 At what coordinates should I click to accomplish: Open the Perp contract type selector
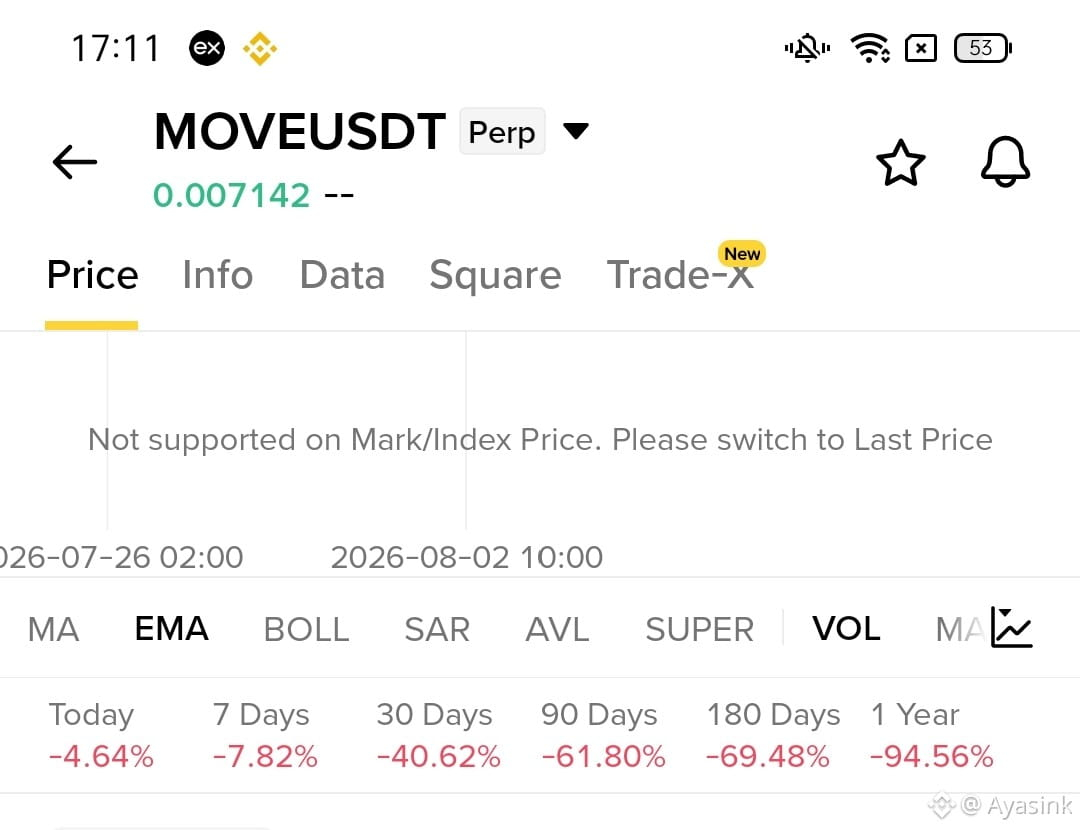(x=502, y=131)
